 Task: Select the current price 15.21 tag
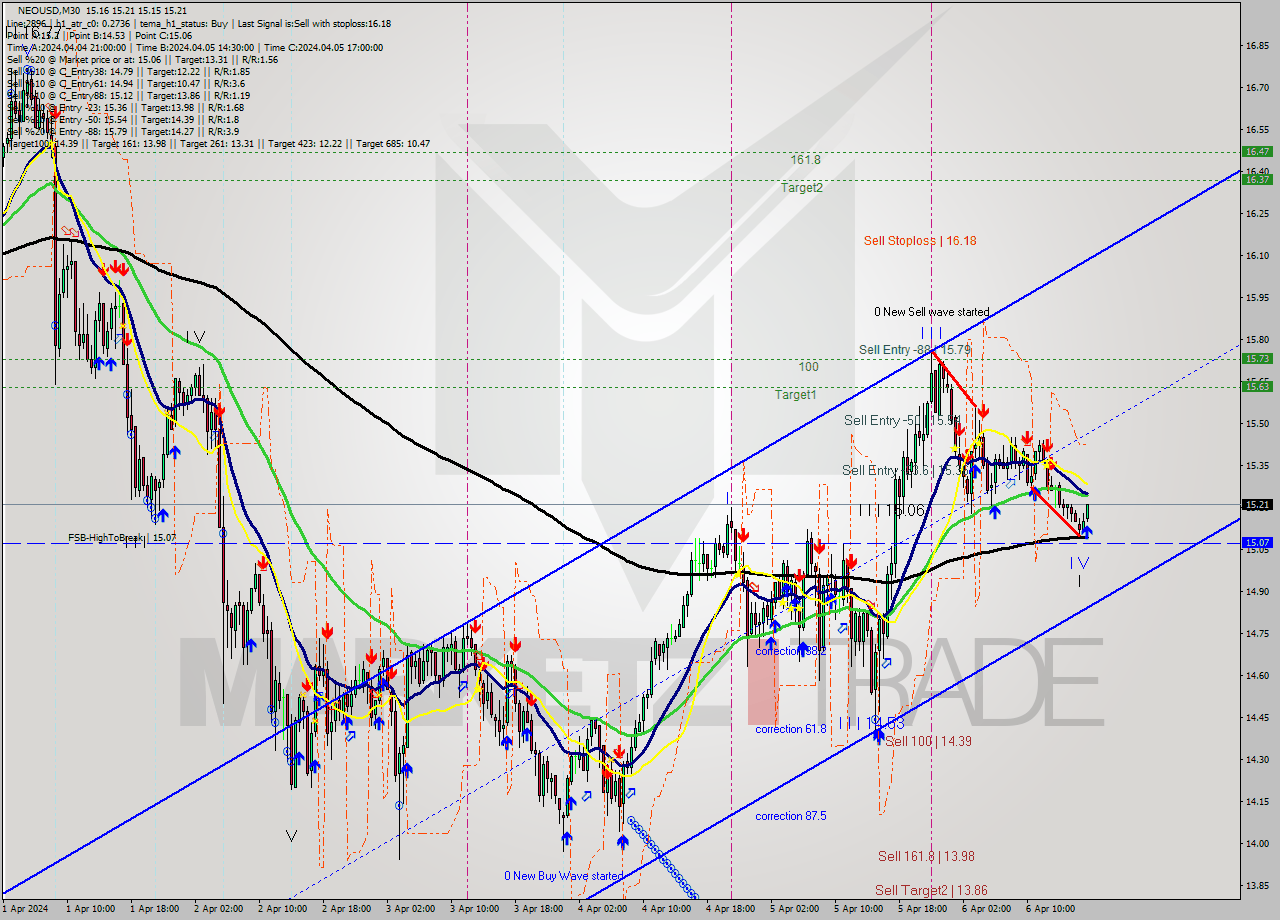pos(1257,505)
